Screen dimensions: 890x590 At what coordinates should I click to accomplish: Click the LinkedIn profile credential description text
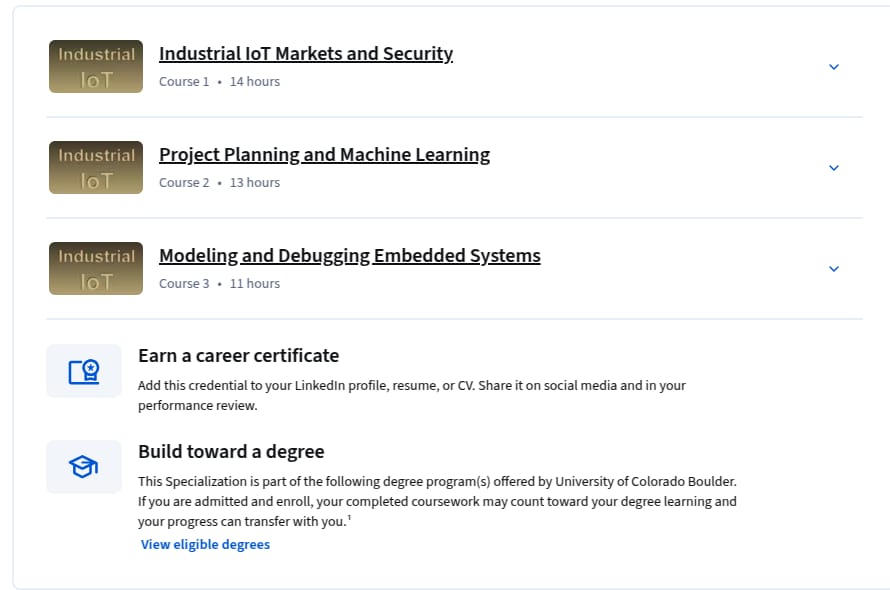coord(412,395)
